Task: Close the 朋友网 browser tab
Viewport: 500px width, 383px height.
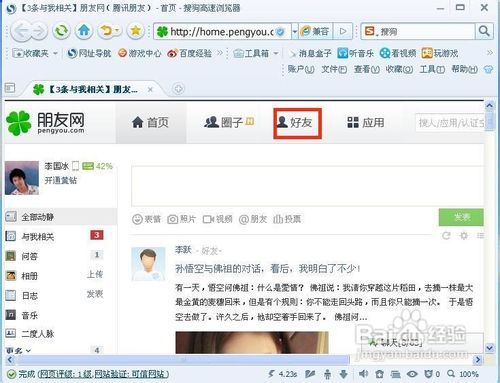Action: point(150,89)
